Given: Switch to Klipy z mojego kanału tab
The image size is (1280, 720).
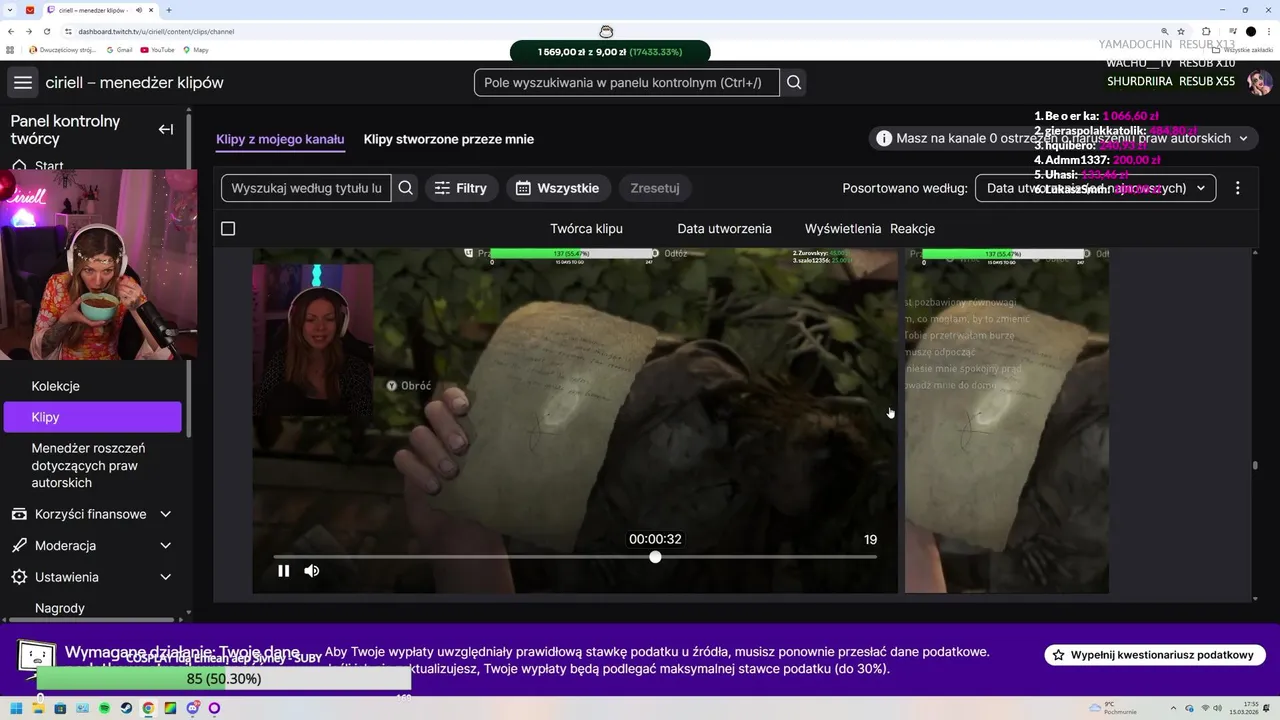Looking at the screenshot, I should [x=280, y=139].
